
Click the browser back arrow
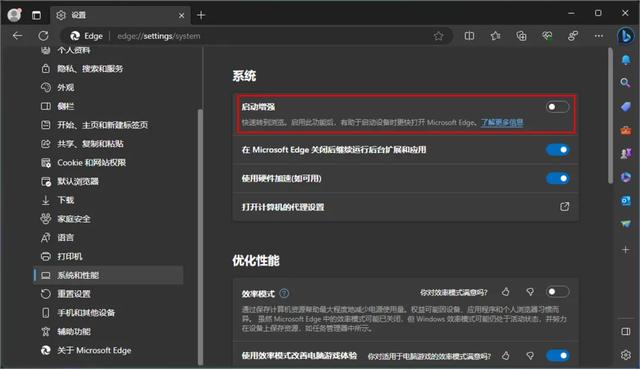tap(17, 36)
